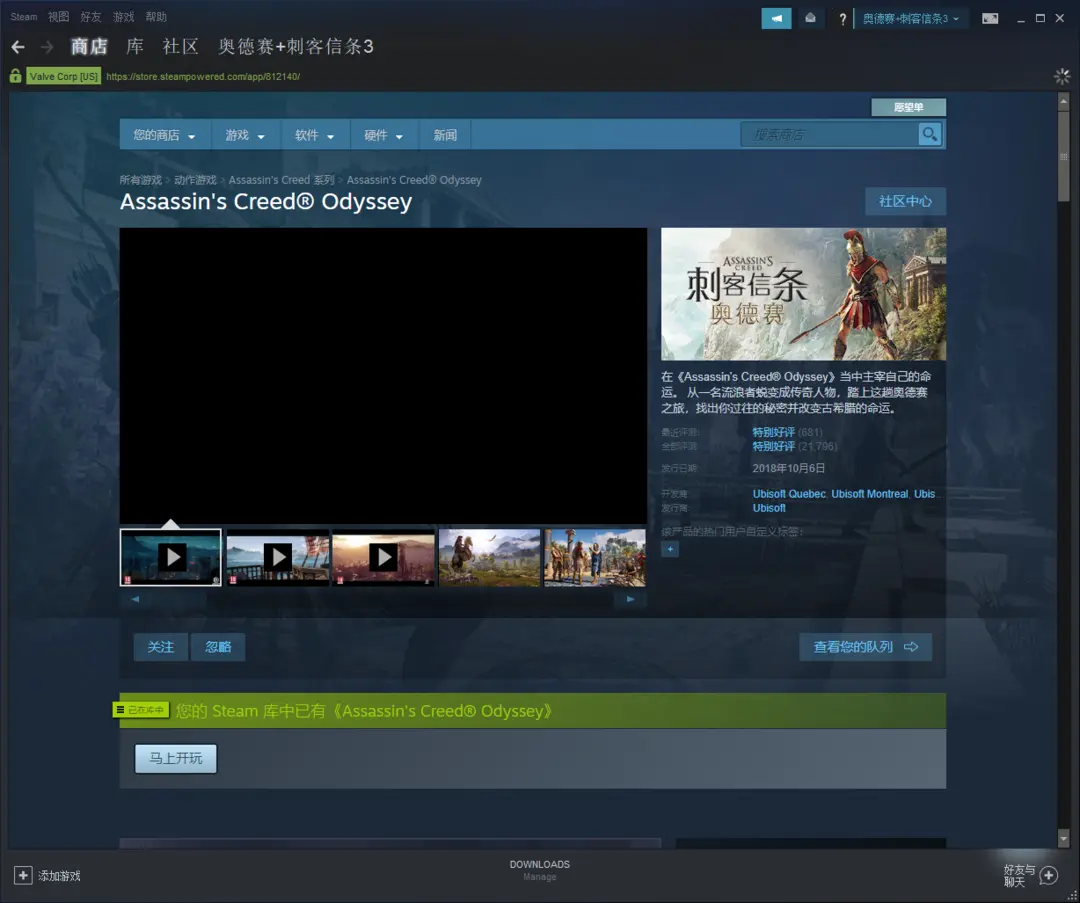
Task: Click the page loading spinner icon
Action: [1062, 76]
